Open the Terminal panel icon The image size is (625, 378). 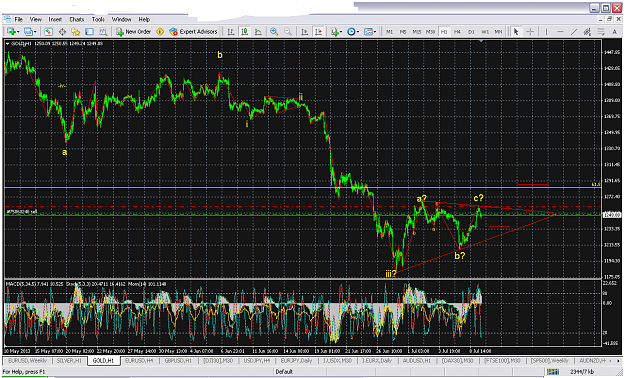pos(89,32)
